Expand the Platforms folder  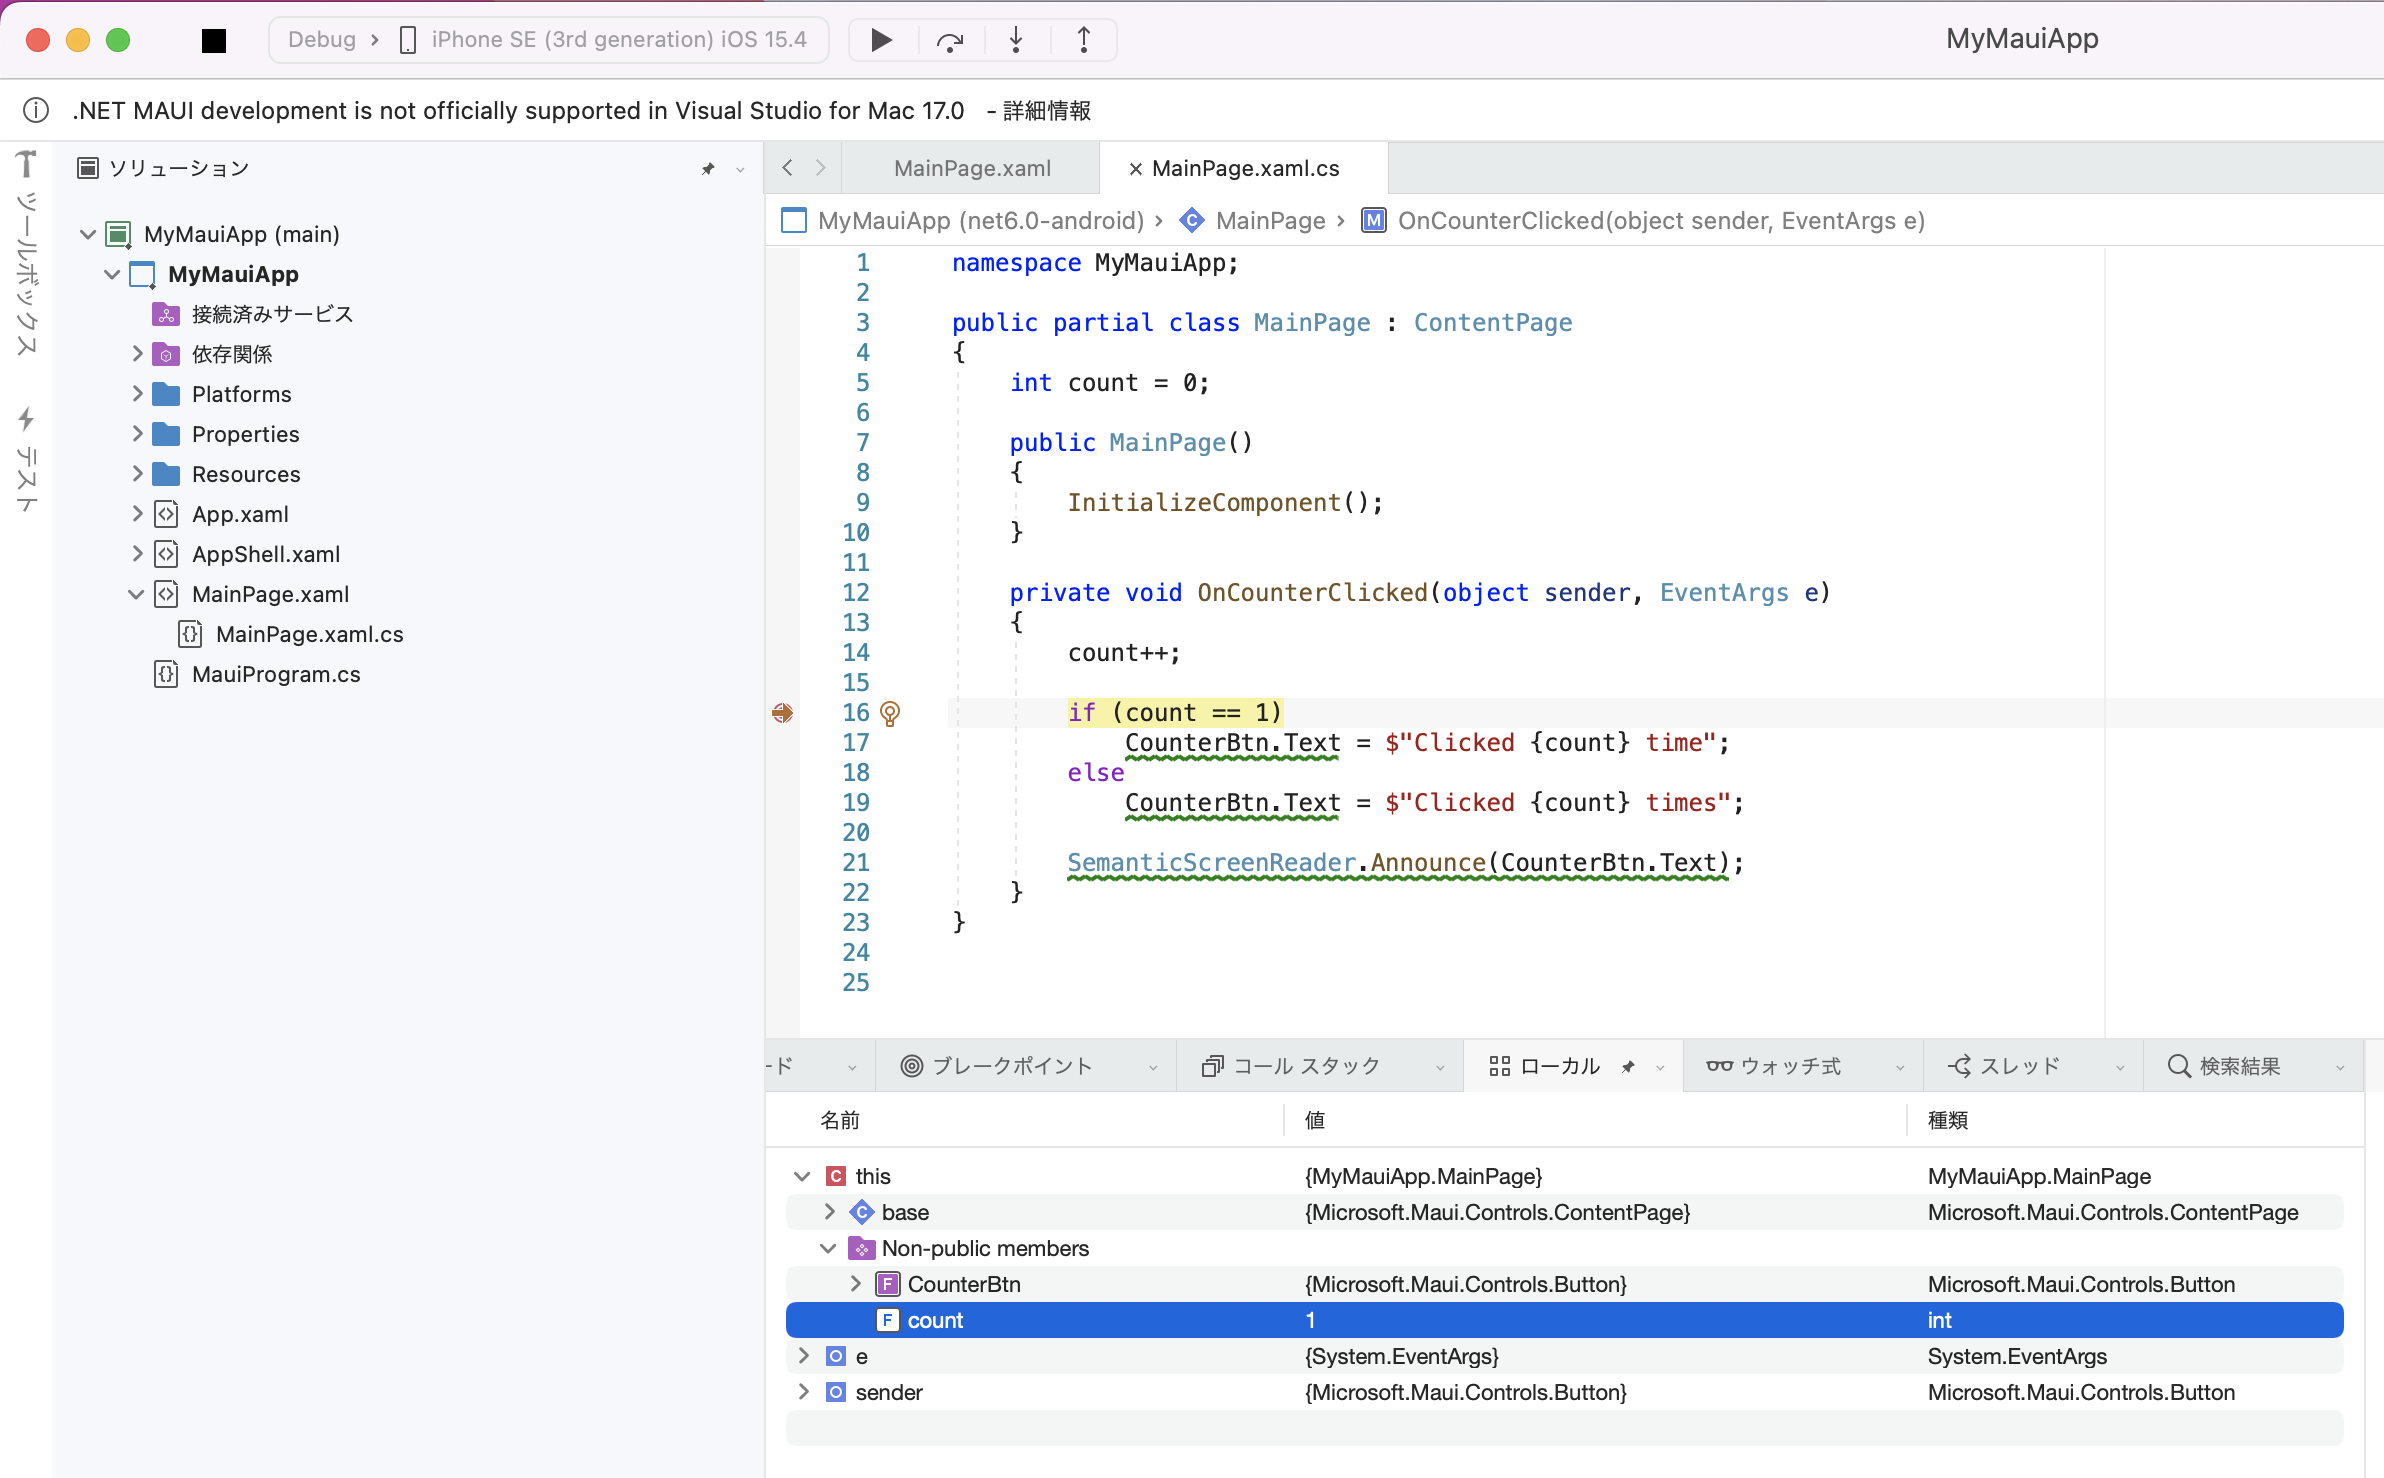tap(137, 393)
